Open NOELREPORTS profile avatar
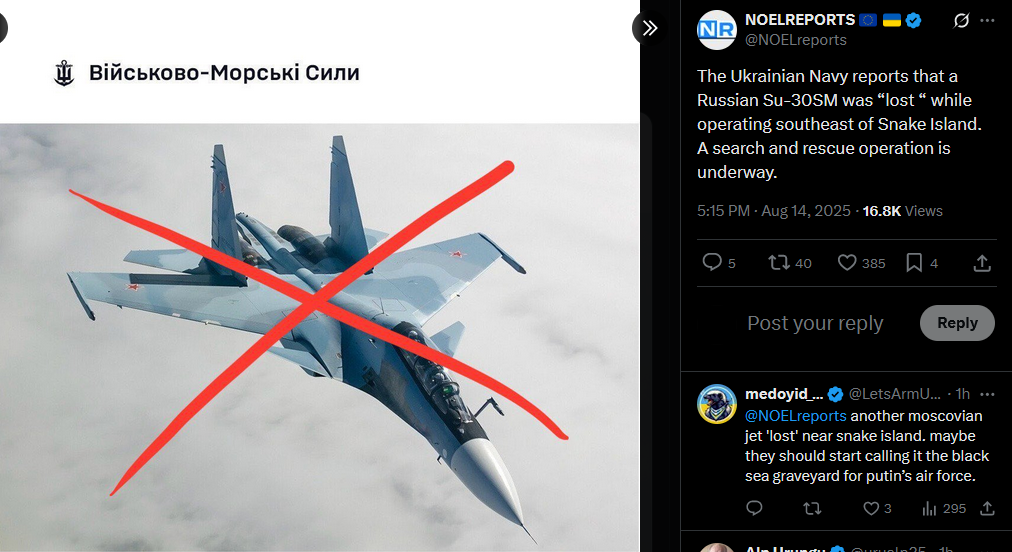Viewport: 1012px width, 552px height. point(716,30)
